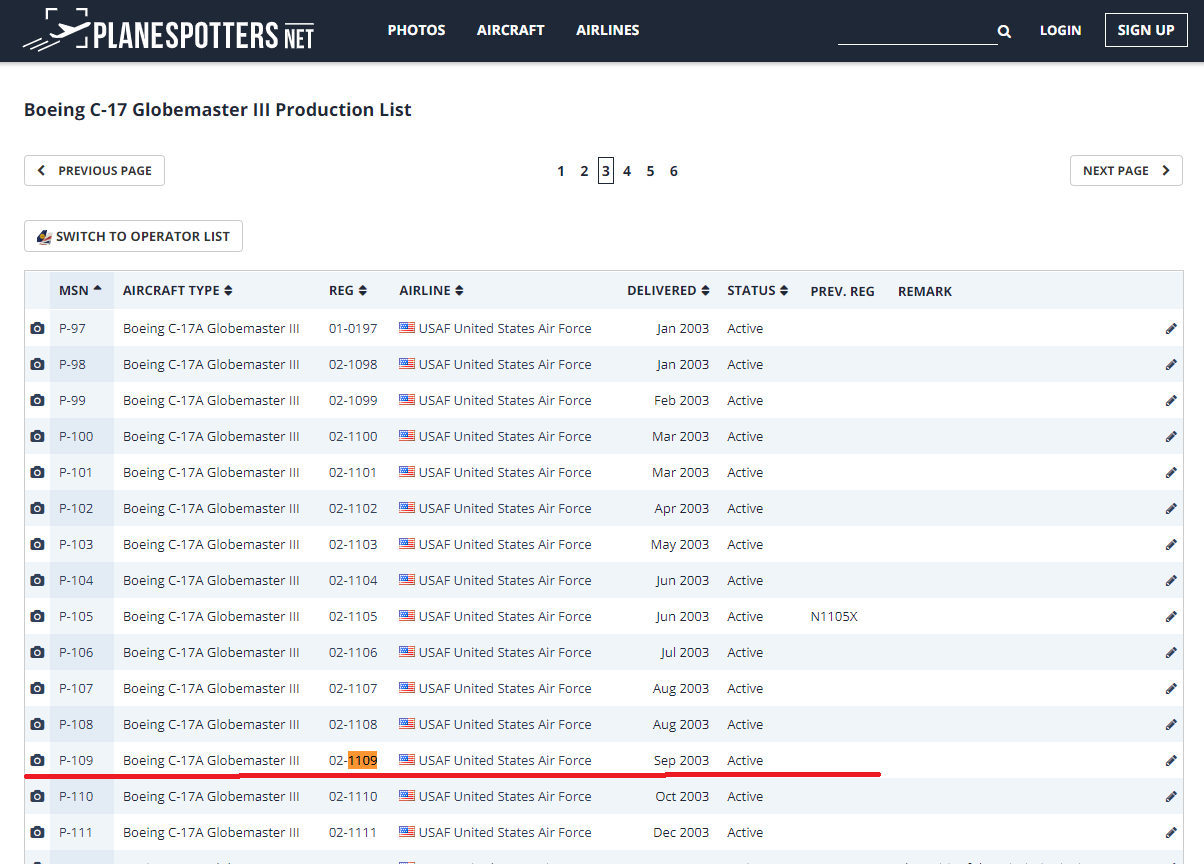Open camera photos icon for MSN P-106
Viewport: 1204px width, 864px height.
[37, 652]
